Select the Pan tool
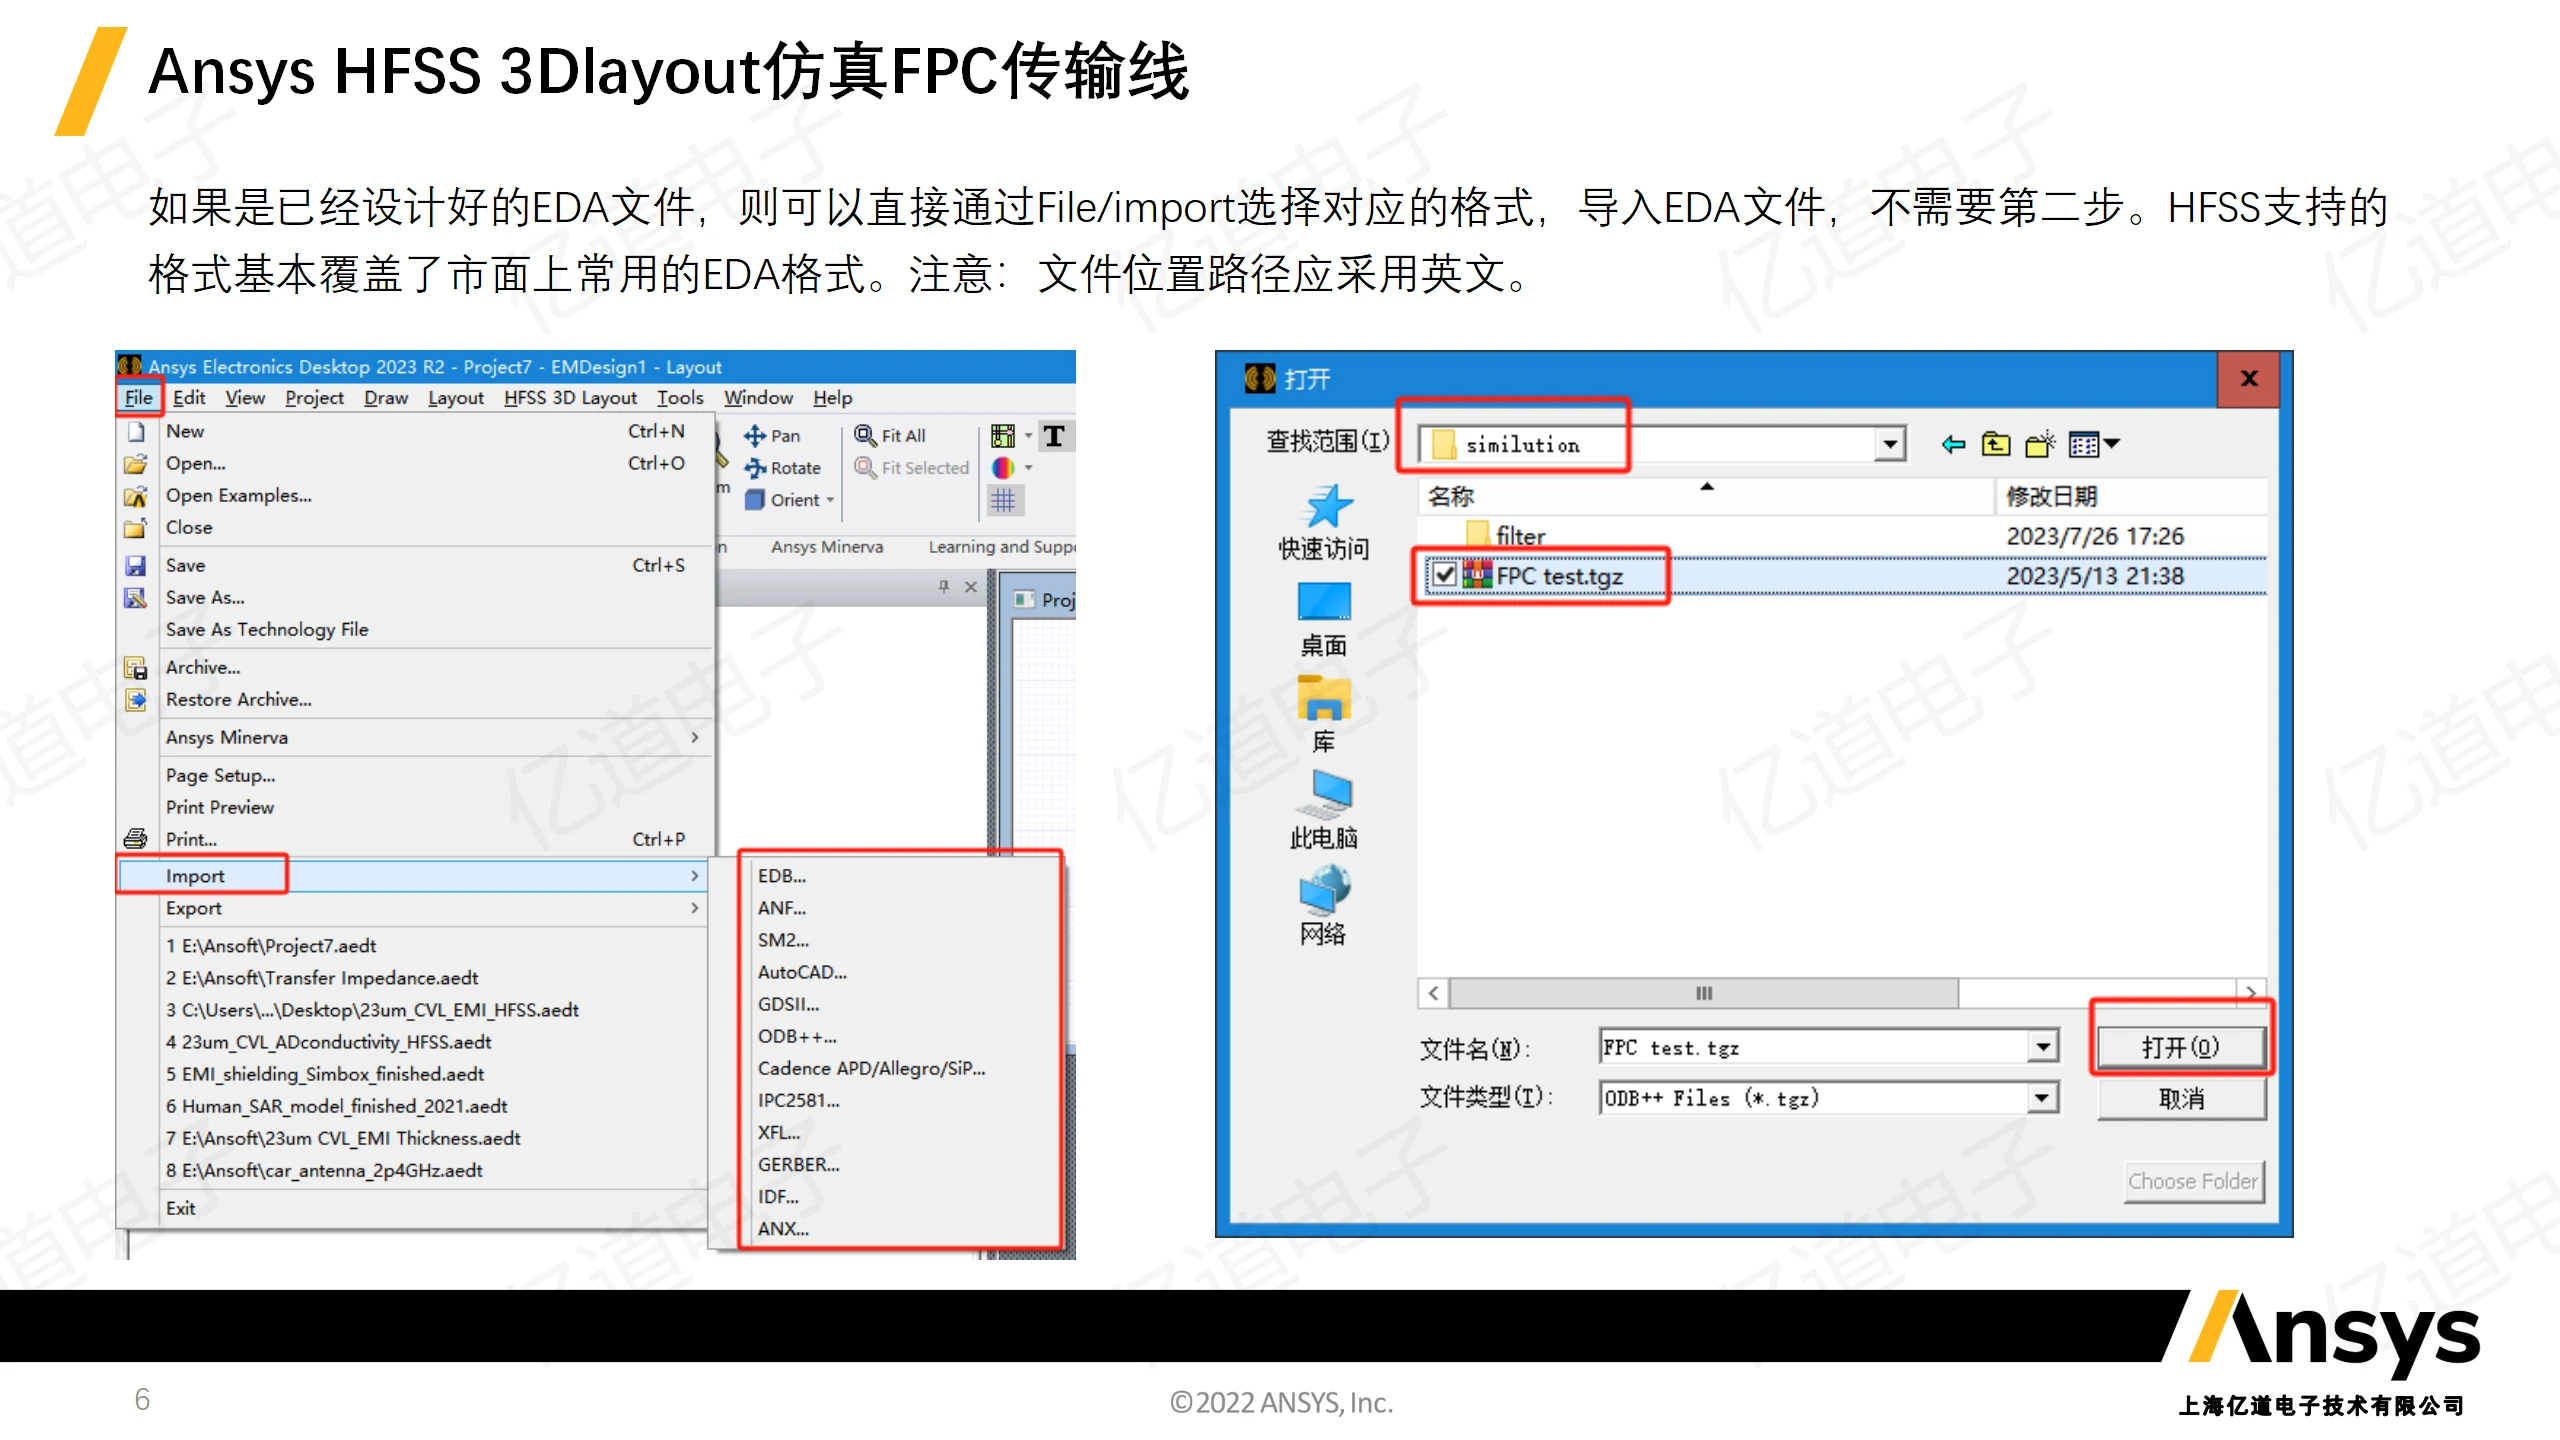This screenshot has height=1440, width=2560. (772, 436)
